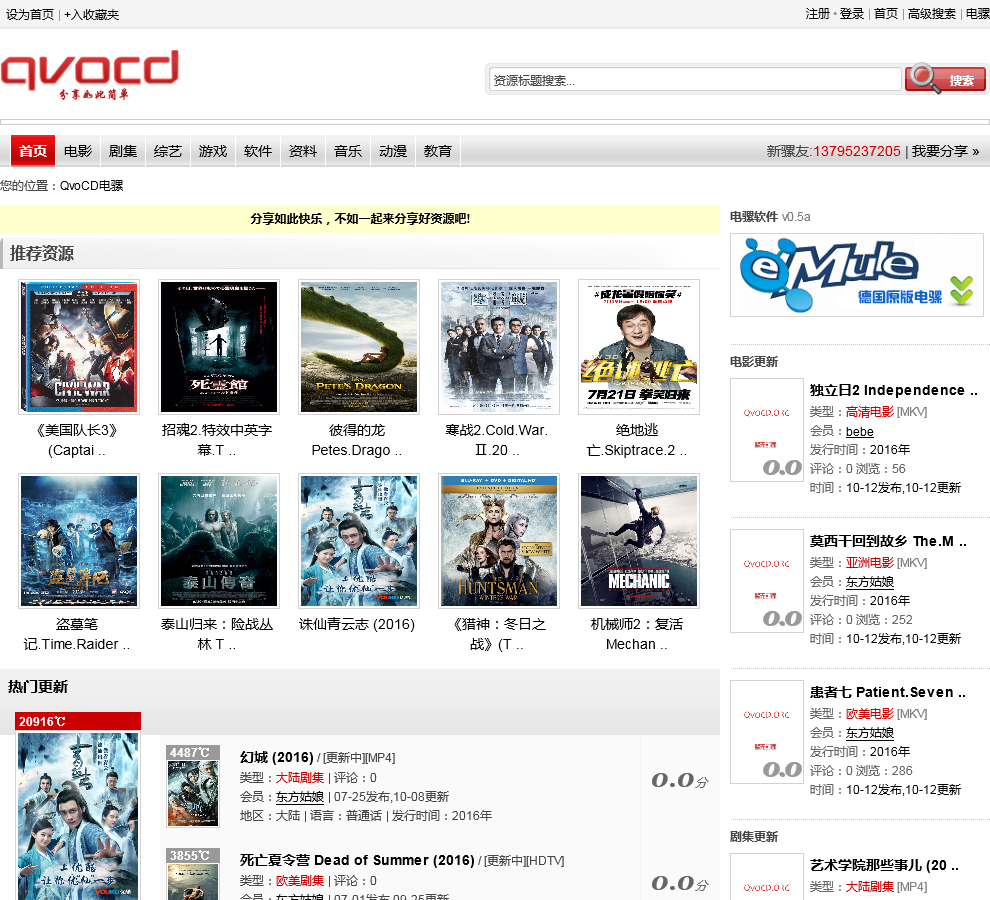The image size is (990, 900).
Task: Click the 我要分享 » link
Action: [x=945, y=151]
